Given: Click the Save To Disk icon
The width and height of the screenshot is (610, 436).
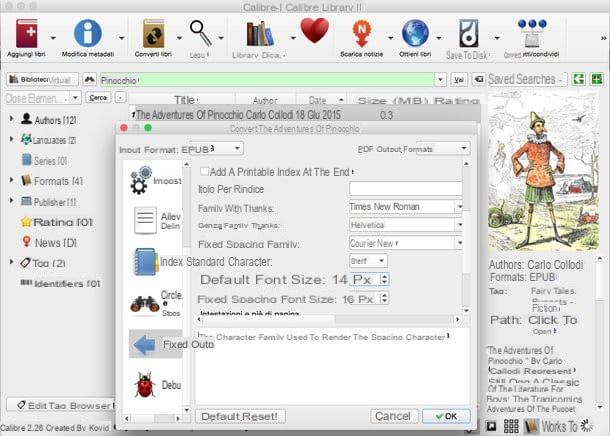Looking at the screenshot, I should click(x=468, y=33).
